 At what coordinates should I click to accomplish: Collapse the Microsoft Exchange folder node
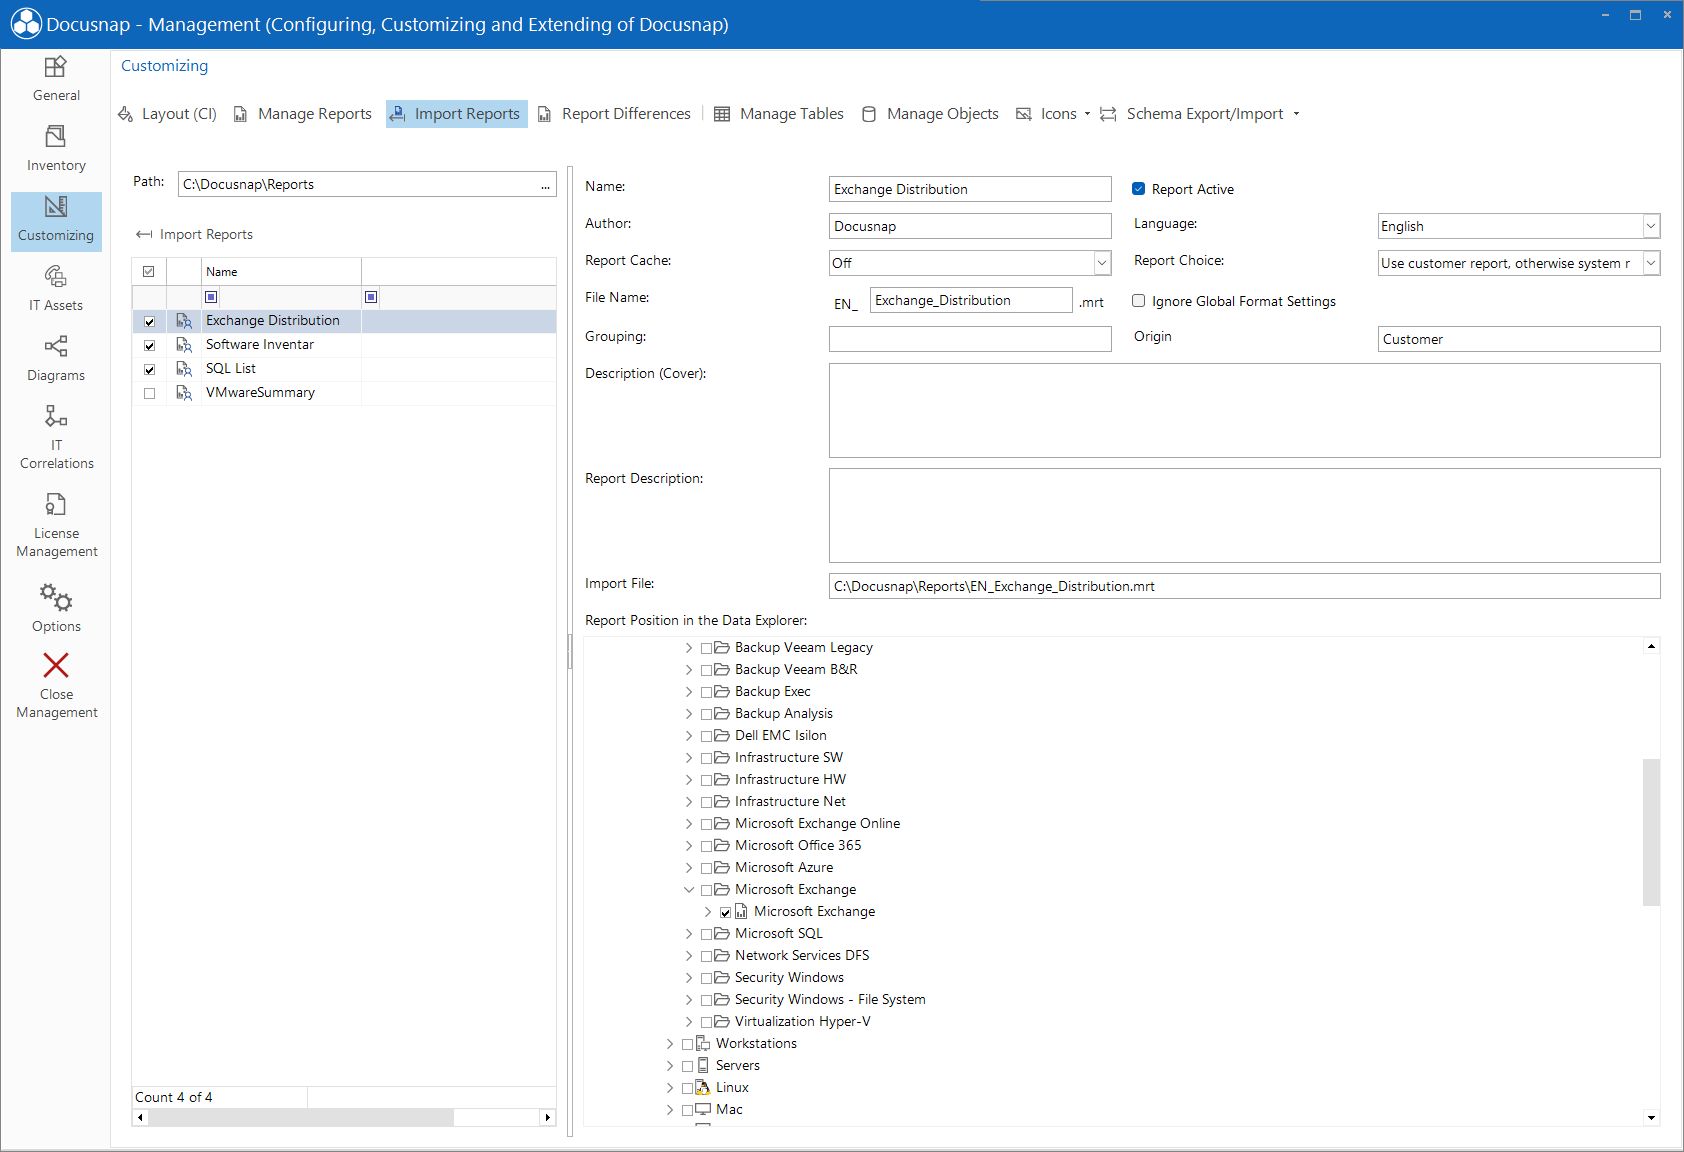coord(689,890)
